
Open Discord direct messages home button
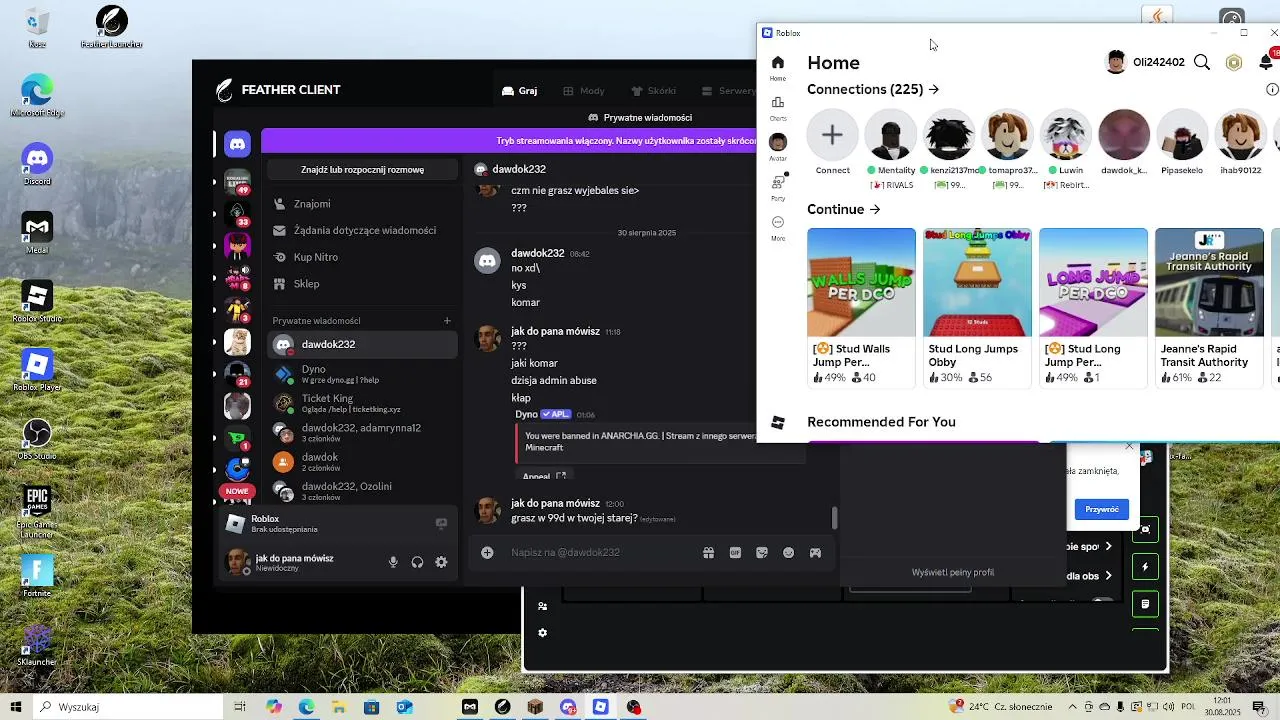(x=237, y=144)
